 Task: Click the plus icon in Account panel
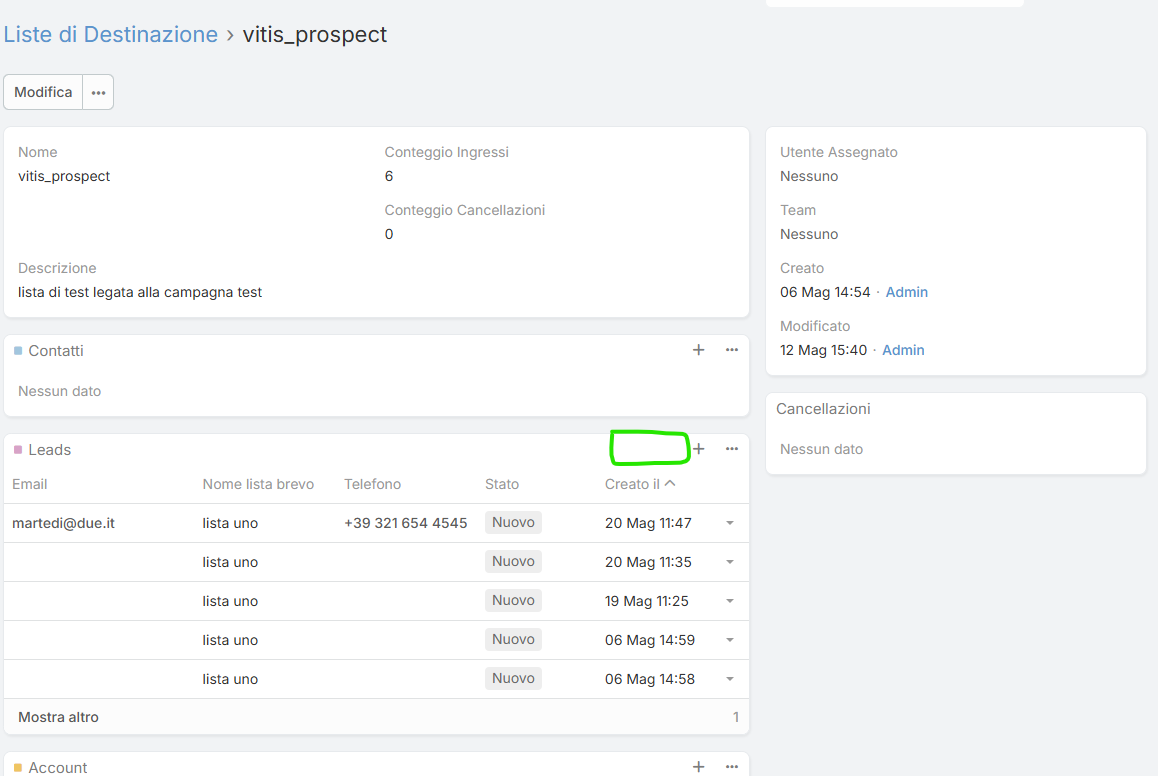[698, 766]
